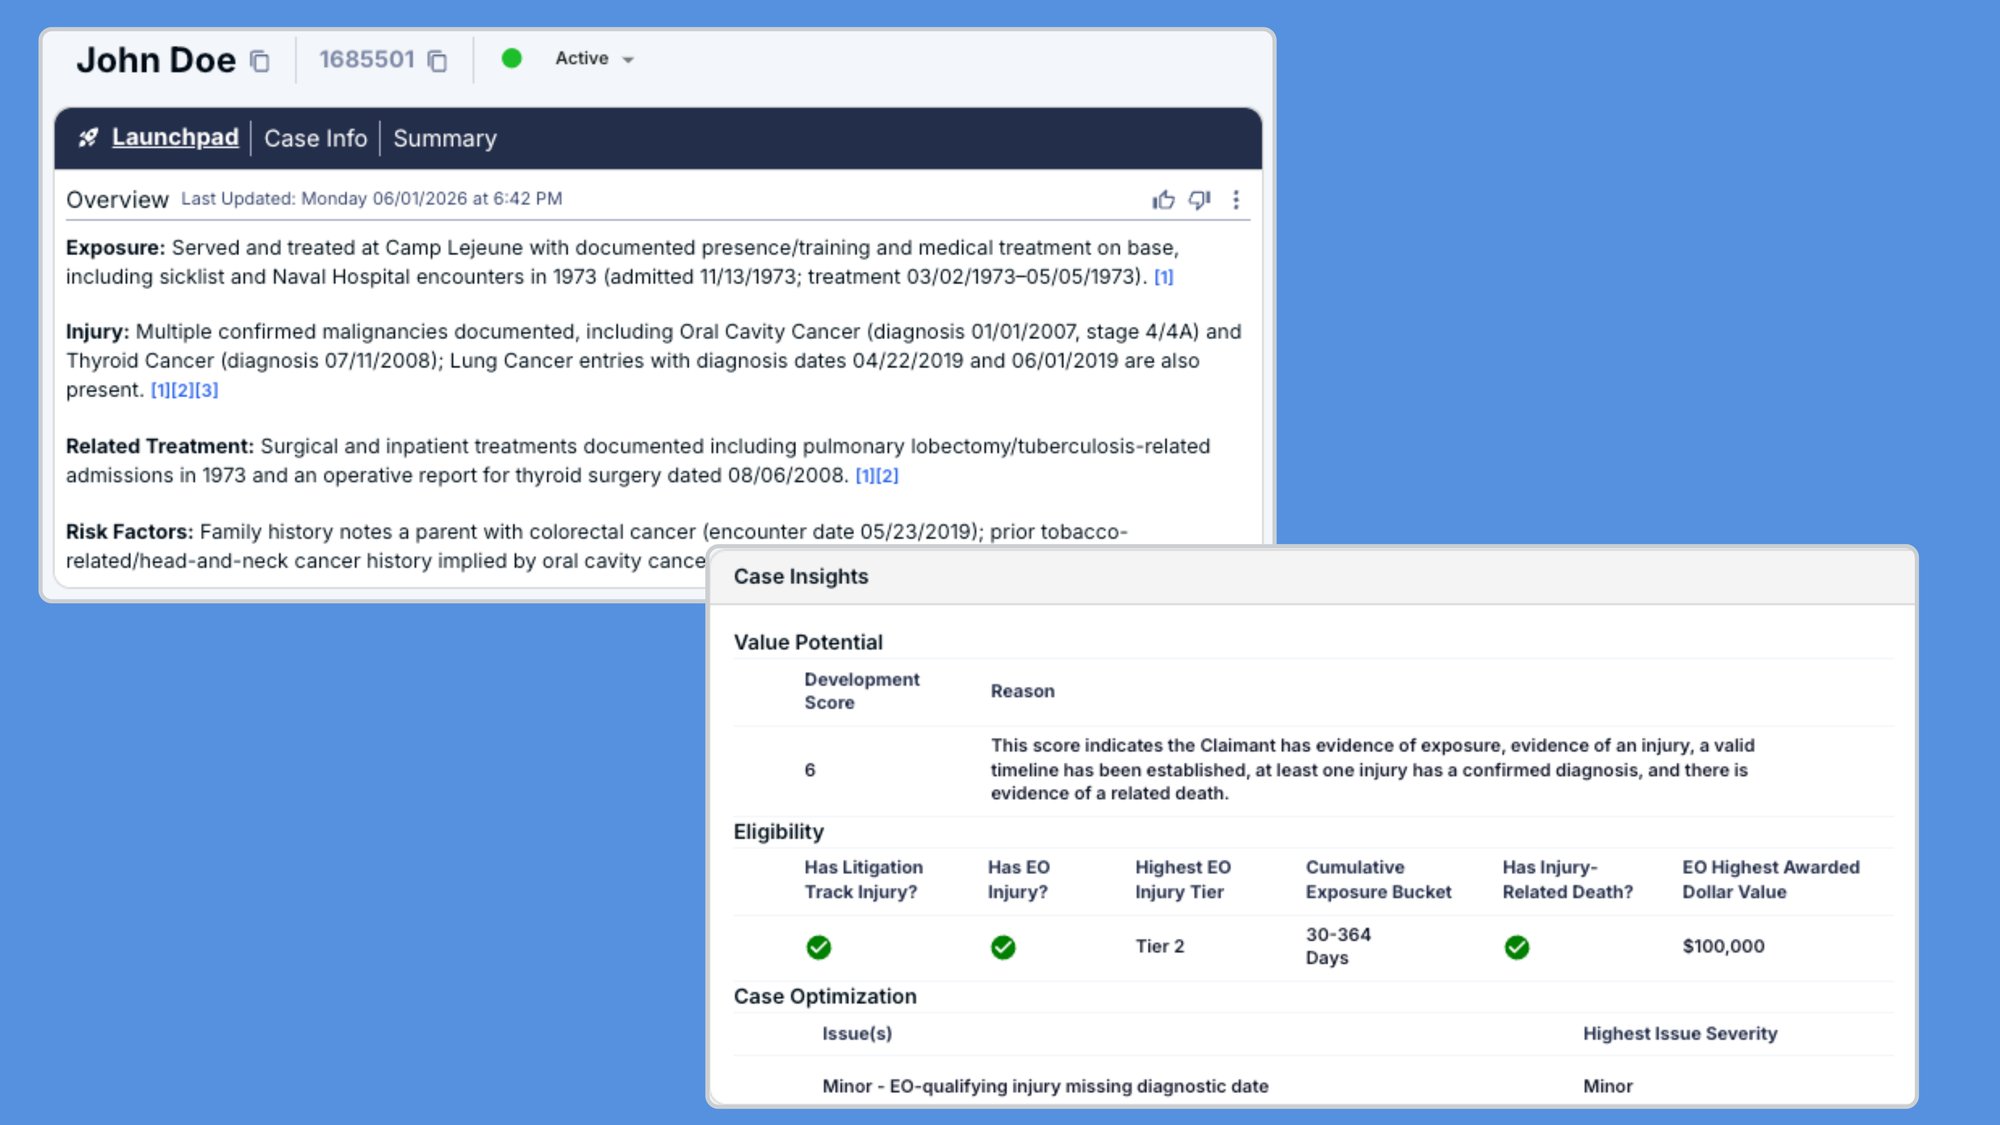Open citation [1] in Injury paragraph
This screenshot has width=2000, height=1125.
160,390
